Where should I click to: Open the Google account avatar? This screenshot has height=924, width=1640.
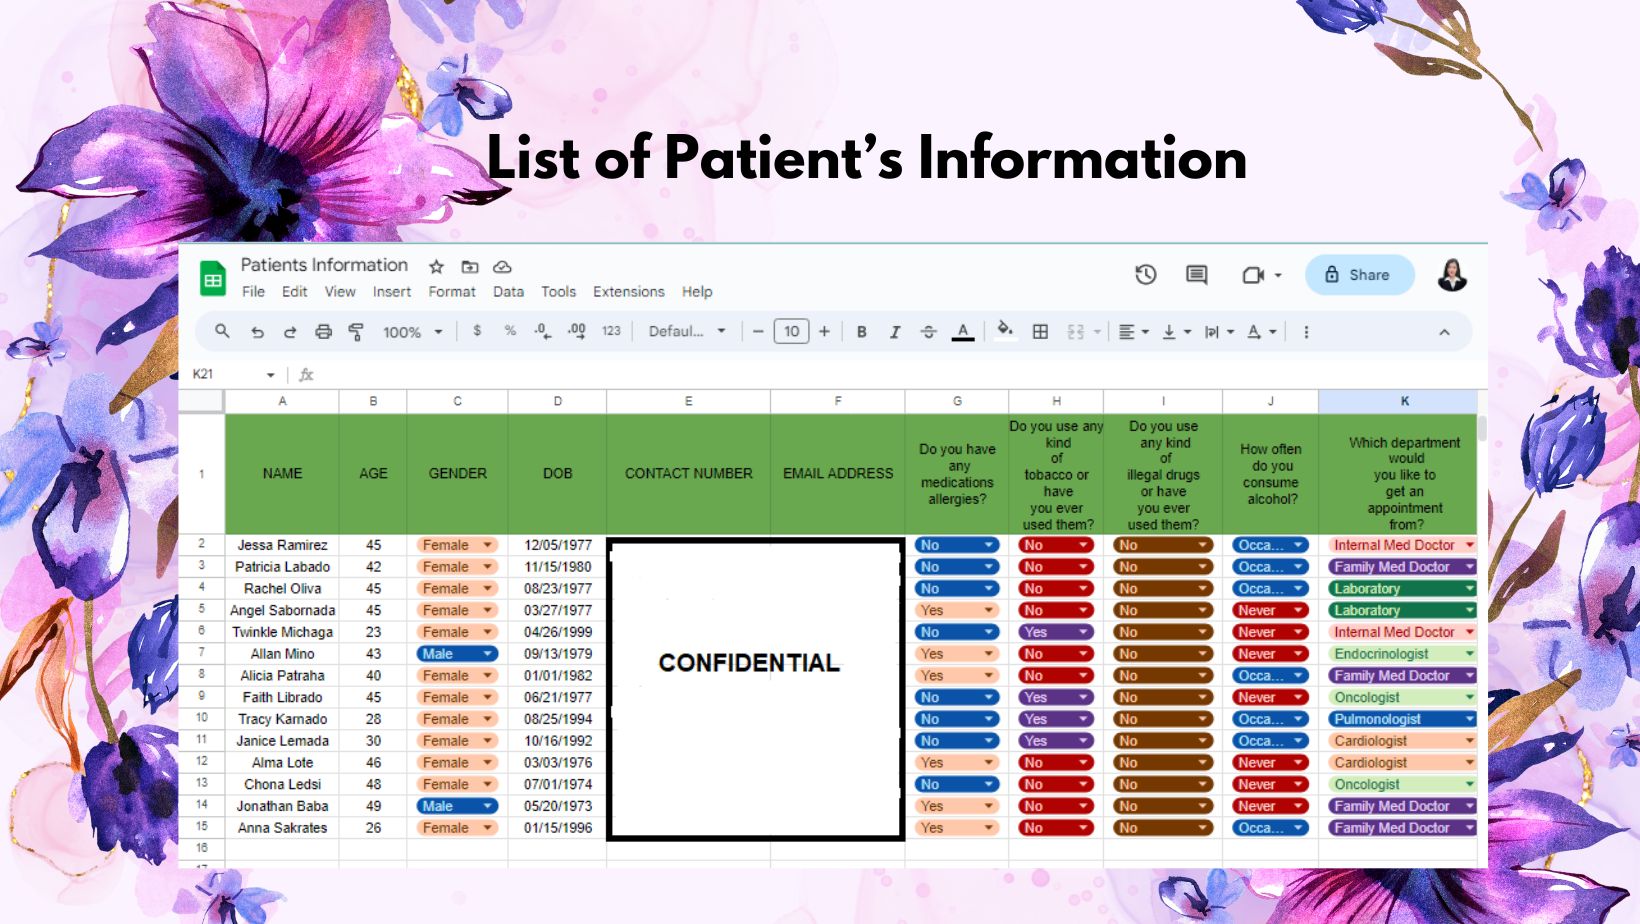click(1452, 275)
